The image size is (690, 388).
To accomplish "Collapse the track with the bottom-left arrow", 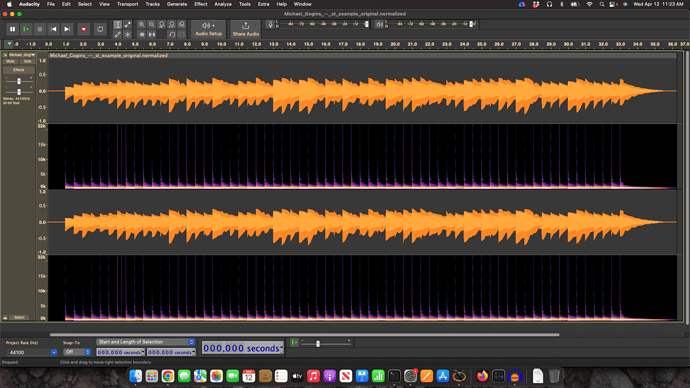I will pyautogui.click(x=5, y=317).
